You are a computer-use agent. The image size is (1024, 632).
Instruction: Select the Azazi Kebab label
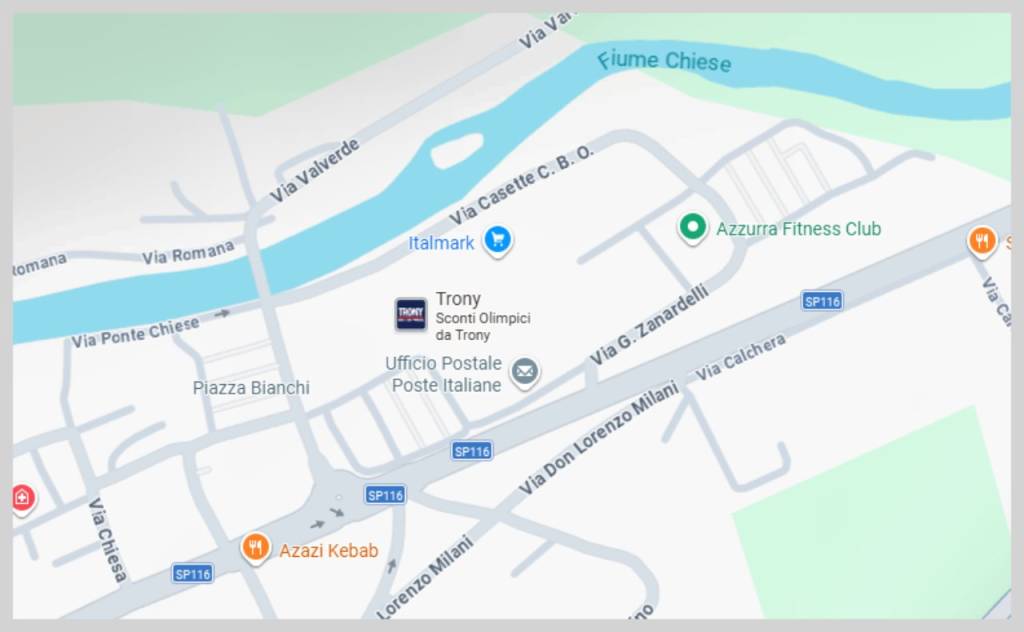[x=328, y=550]
